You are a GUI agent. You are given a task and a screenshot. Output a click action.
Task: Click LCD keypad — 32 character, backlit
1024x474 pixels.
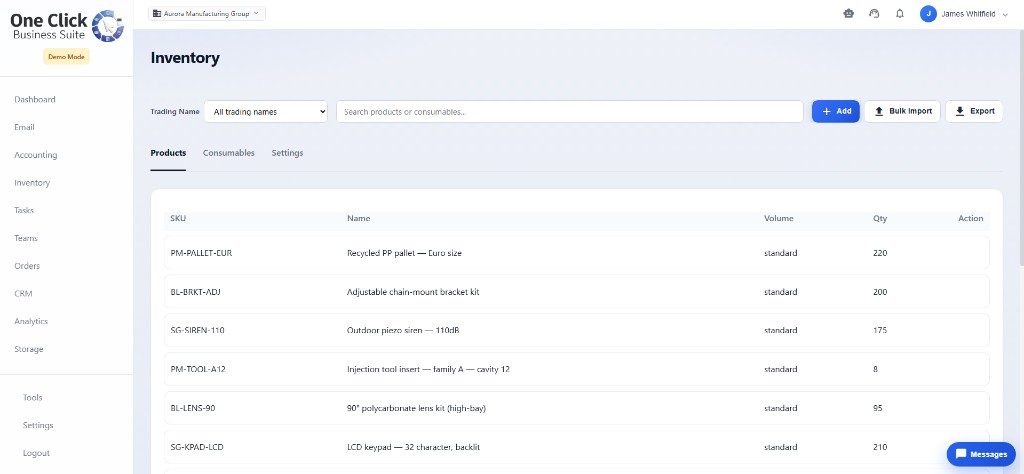coord(414,447)
